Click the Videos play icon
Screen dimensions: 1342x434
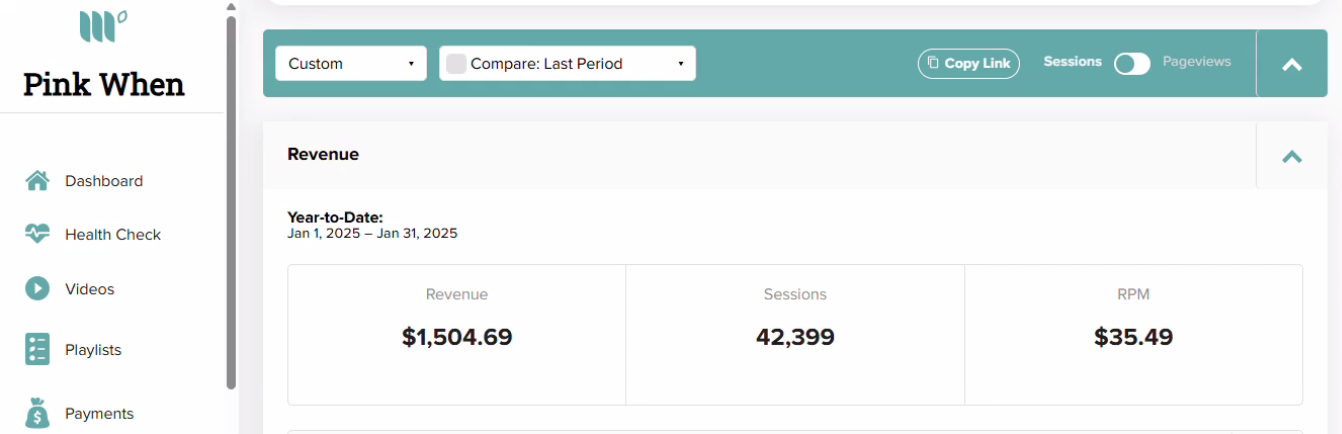(37, 288)
